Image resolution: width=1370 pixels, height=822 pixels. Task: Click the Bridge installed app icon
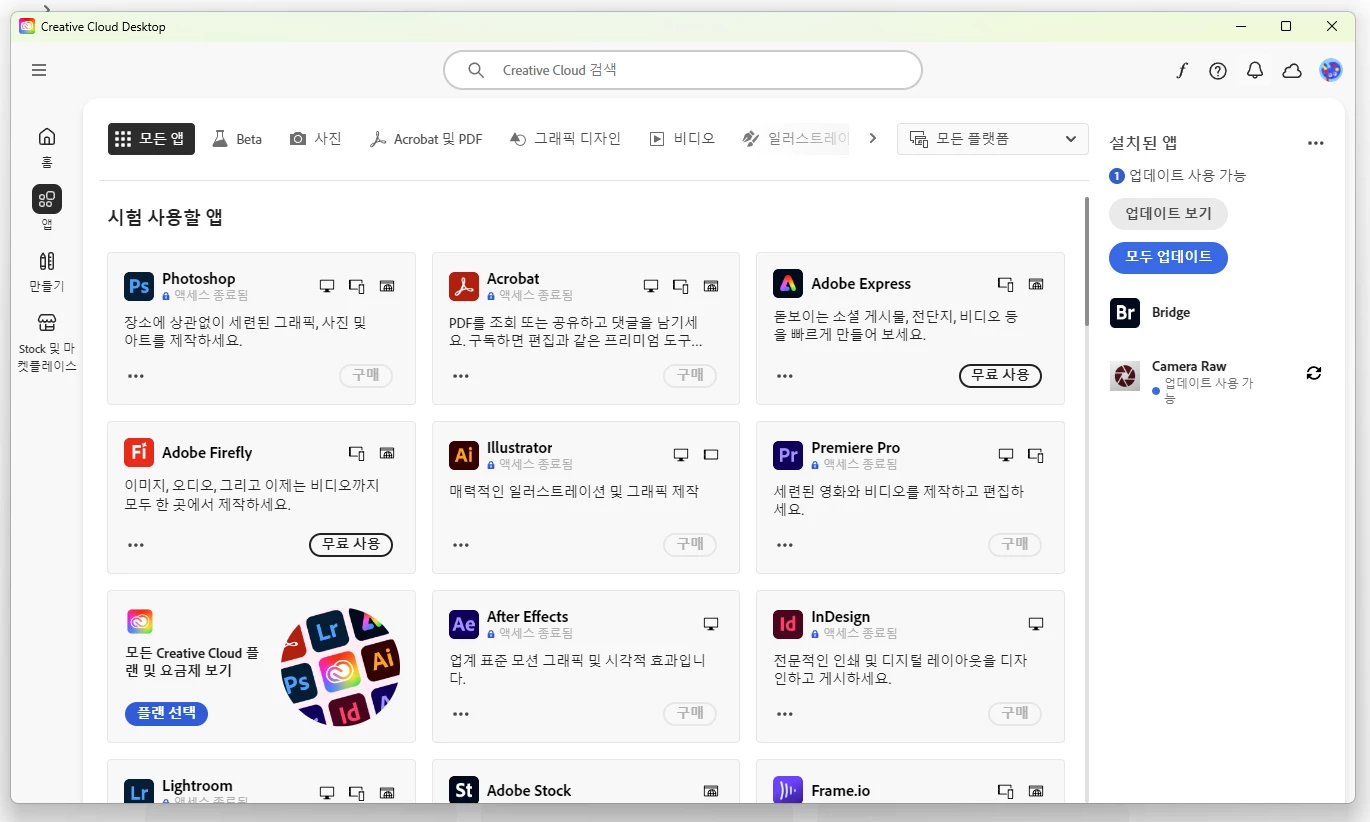[1125, 313]
